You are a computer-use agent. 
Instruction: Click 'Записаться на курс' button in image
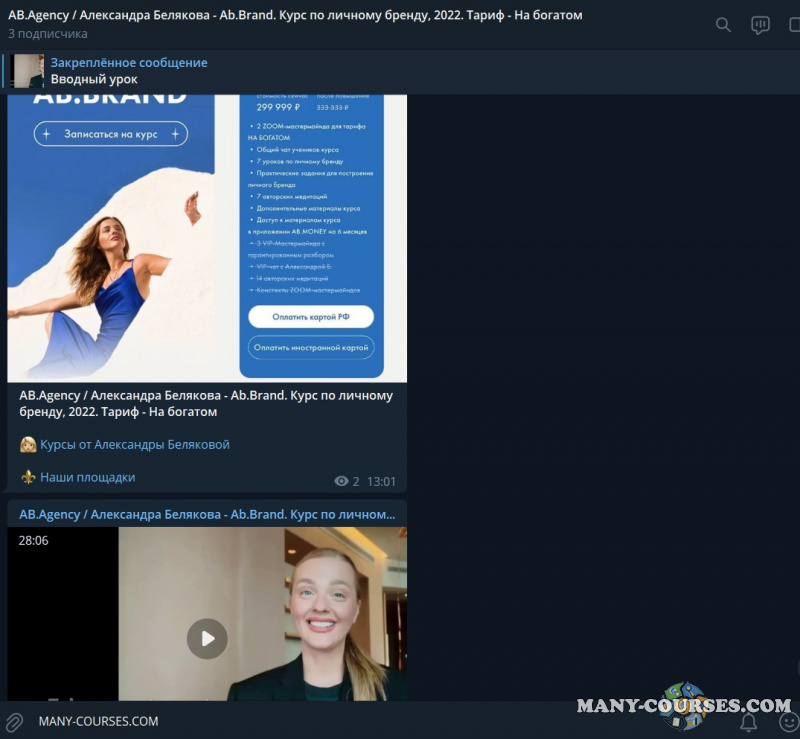click(110, 134)
